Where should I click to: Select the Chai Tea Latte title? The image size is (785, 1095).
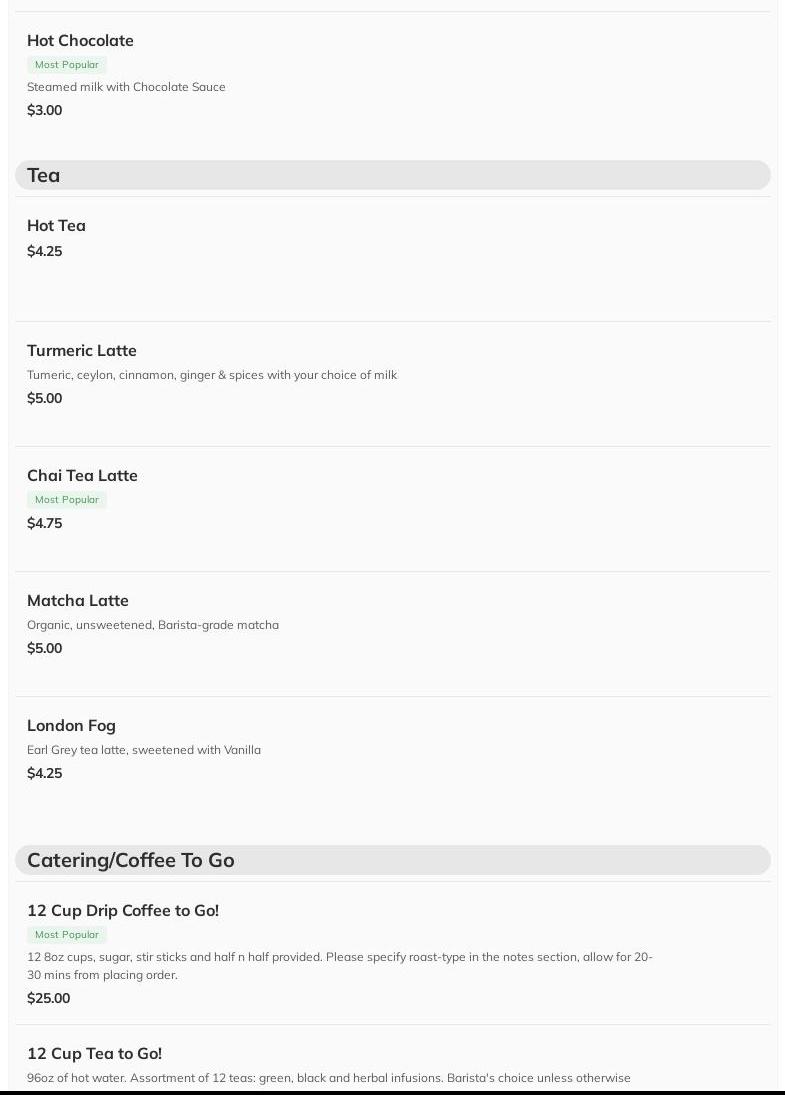coord(82,476)
